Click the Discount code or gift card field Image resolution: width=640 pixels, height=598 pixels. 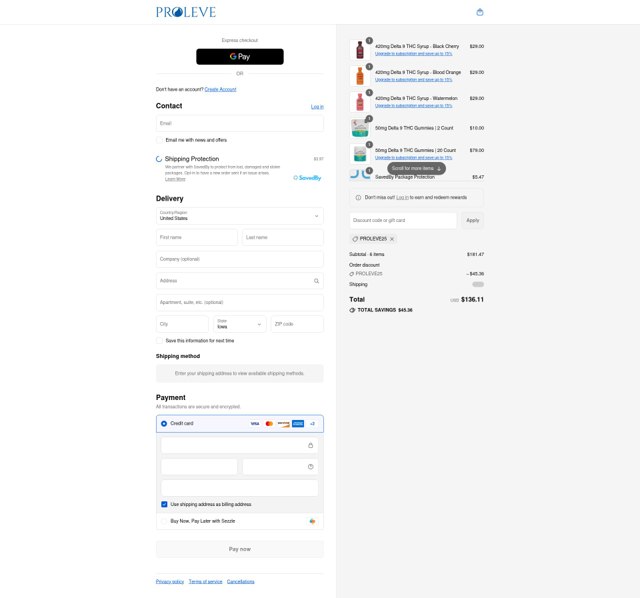[403, 220]
